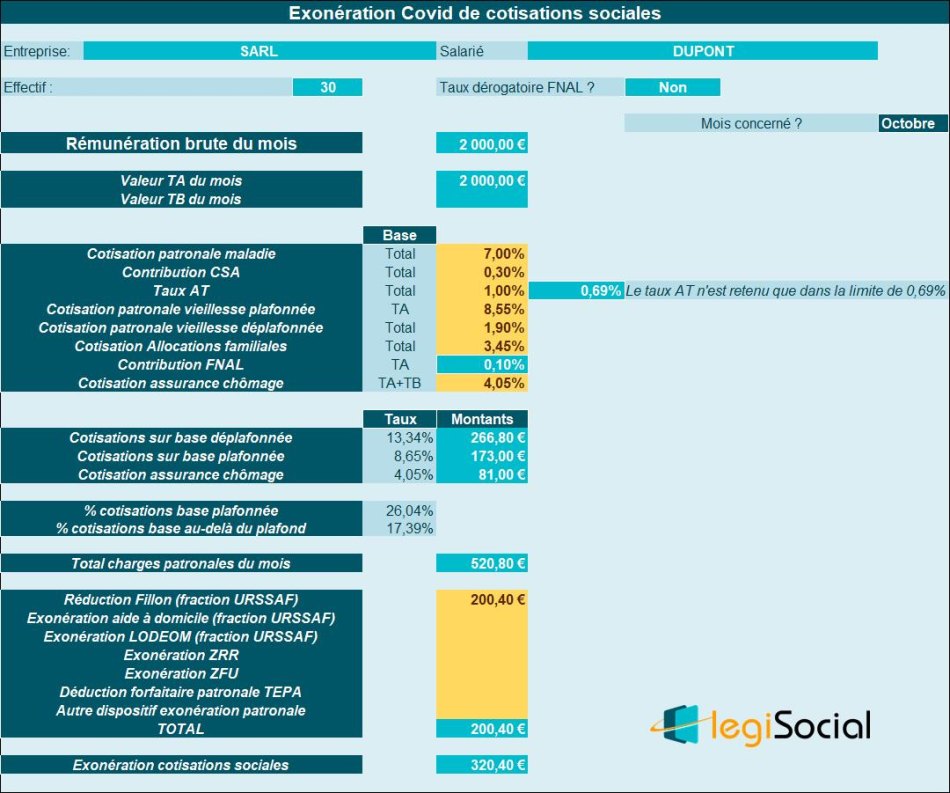Select the Allocations familiales rate 3,45%
Viewport: 950px width, 793px height.
coord(481,346)
